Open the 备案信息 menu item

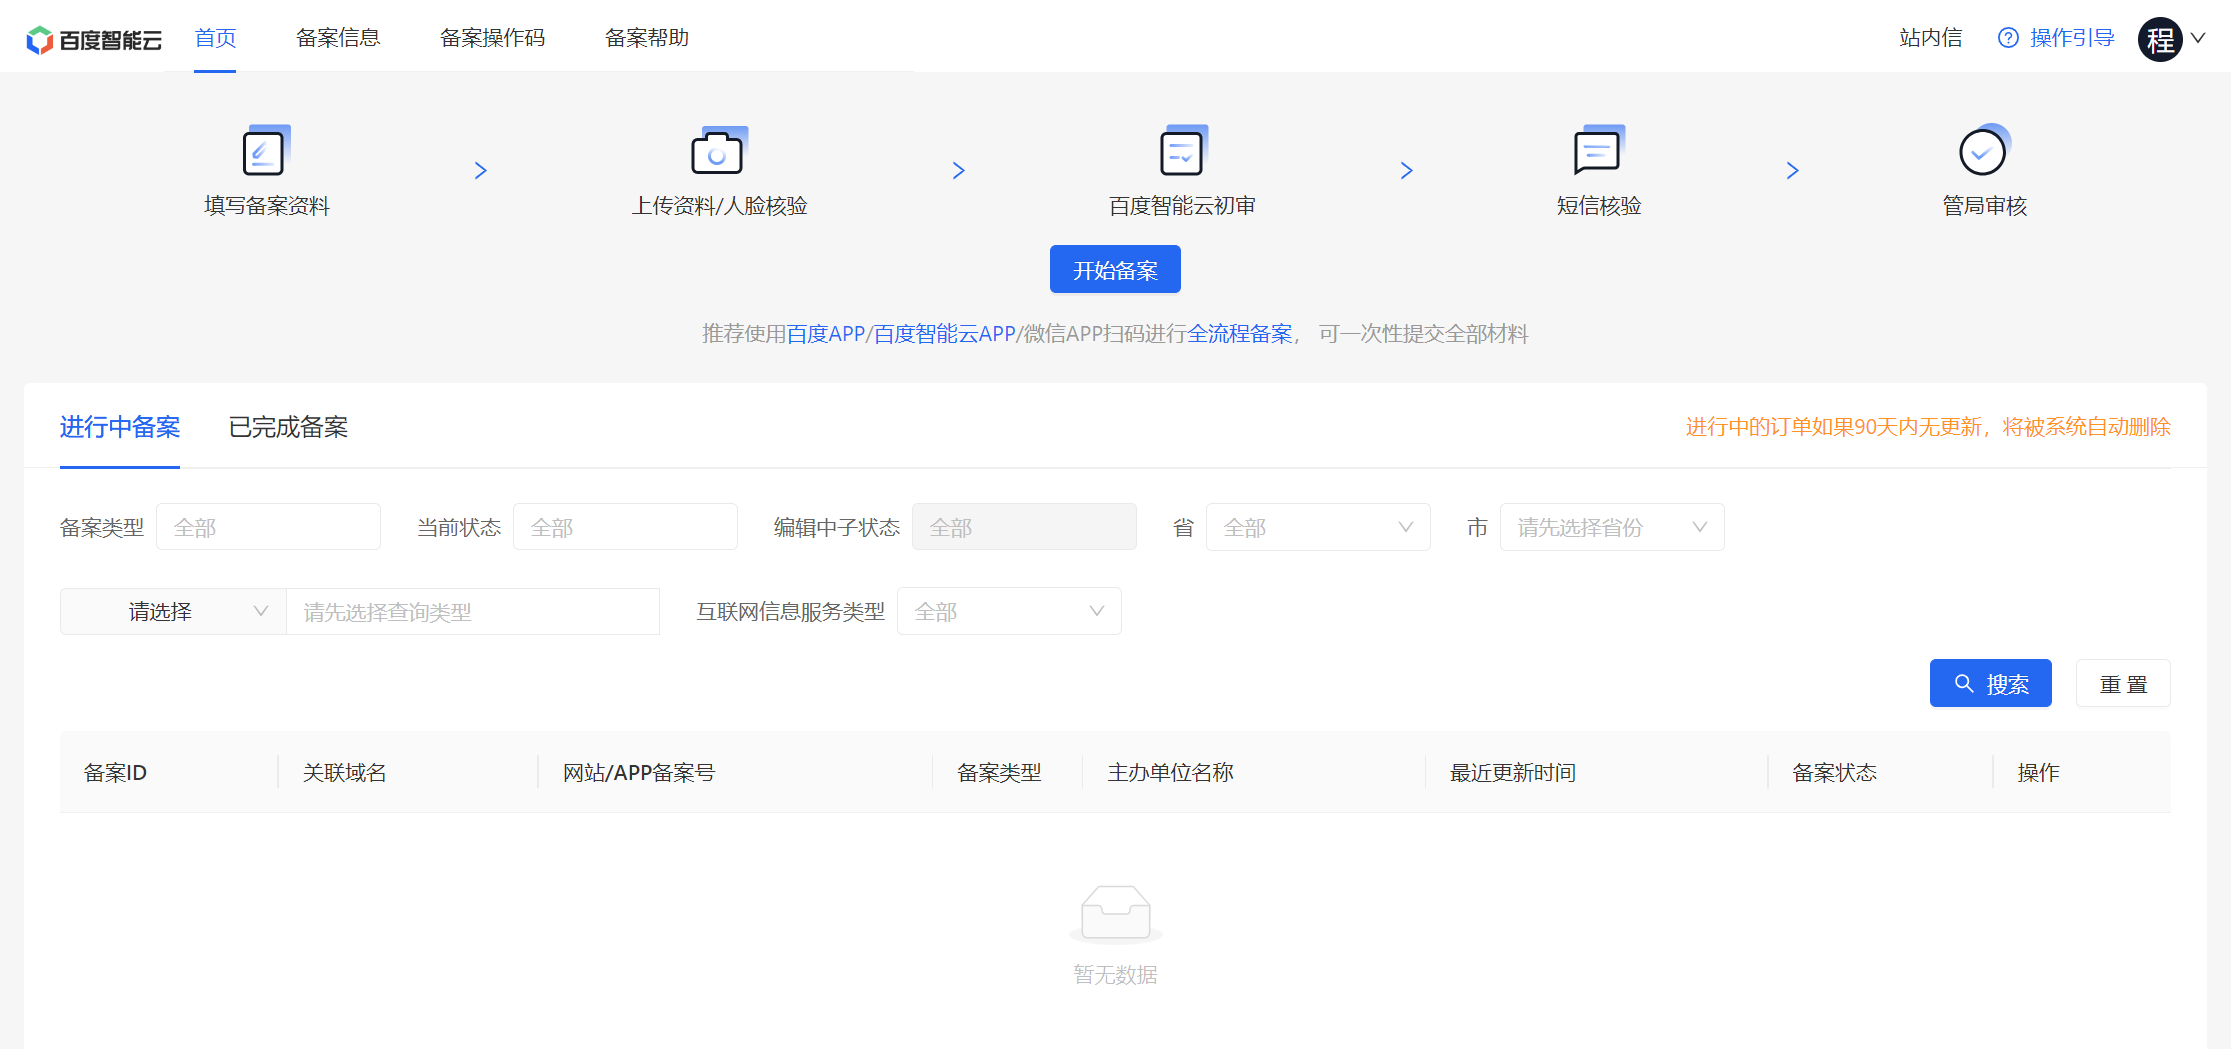(338, 38)
